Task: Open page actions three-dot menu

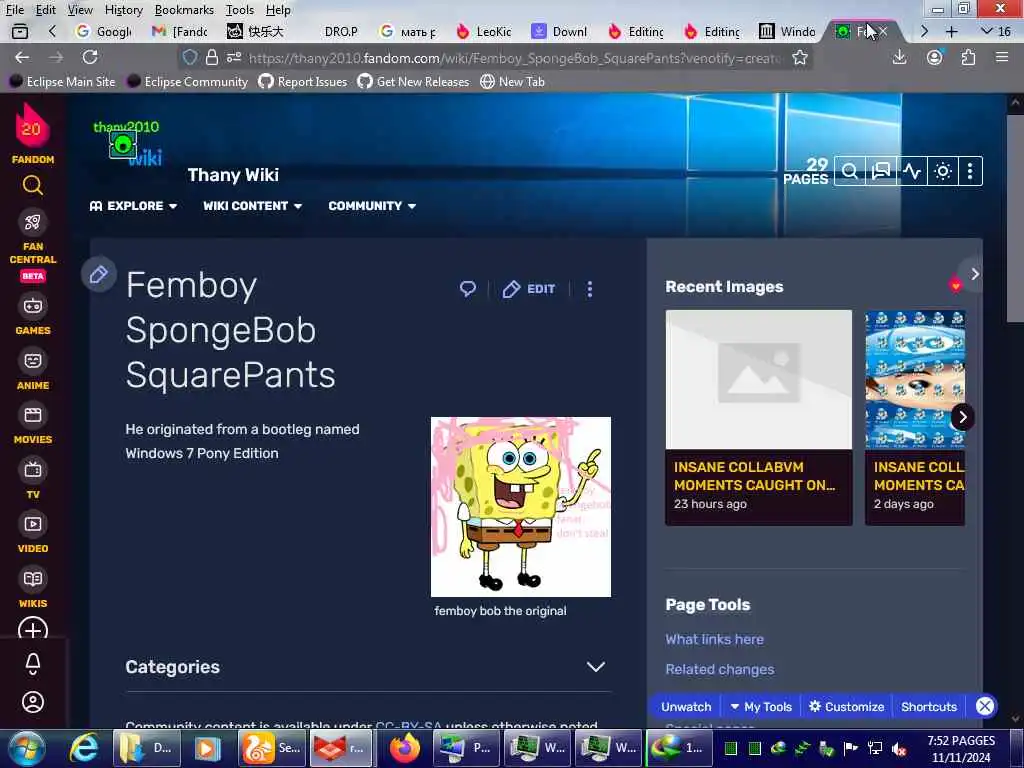Action: click(590, 289)
